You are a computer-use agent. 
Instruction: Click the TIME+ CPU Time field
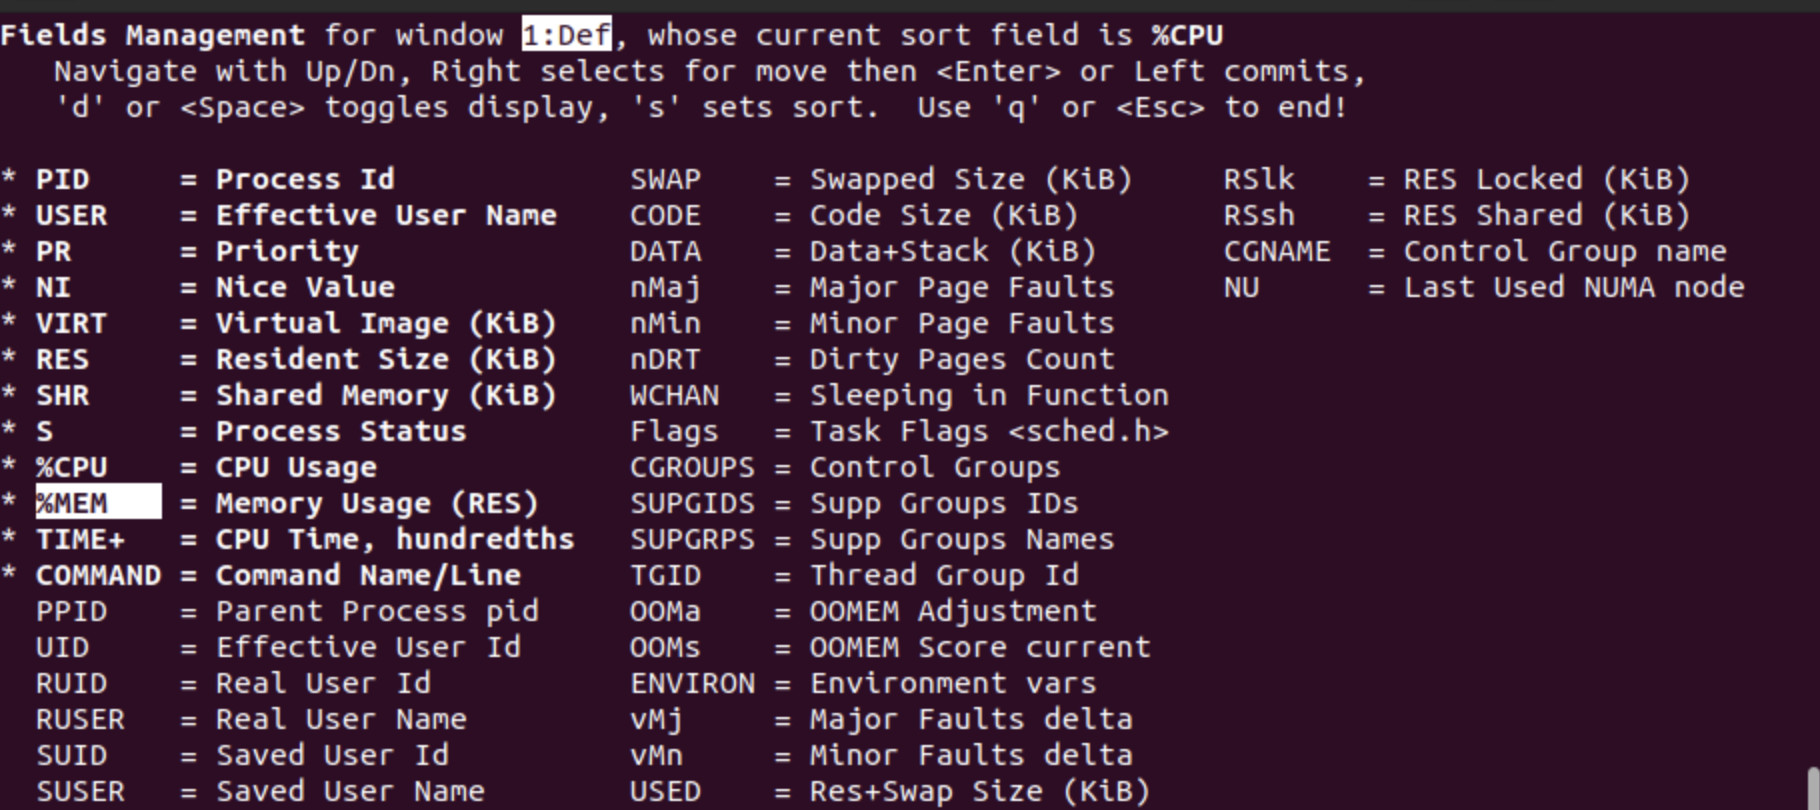click(x=80, y=539)
